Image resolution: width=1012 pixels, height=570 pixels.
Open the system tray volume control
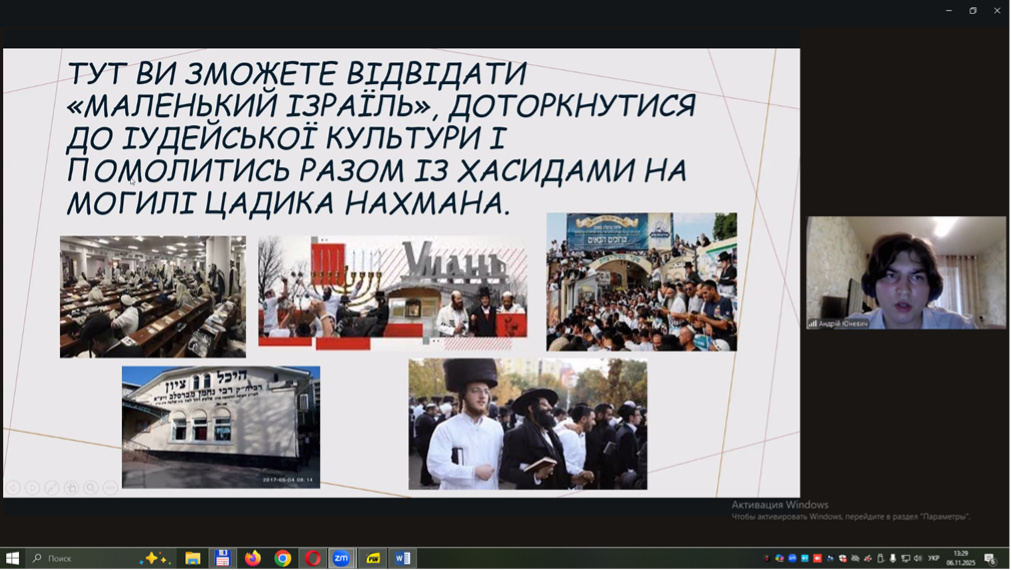(918, 558)
